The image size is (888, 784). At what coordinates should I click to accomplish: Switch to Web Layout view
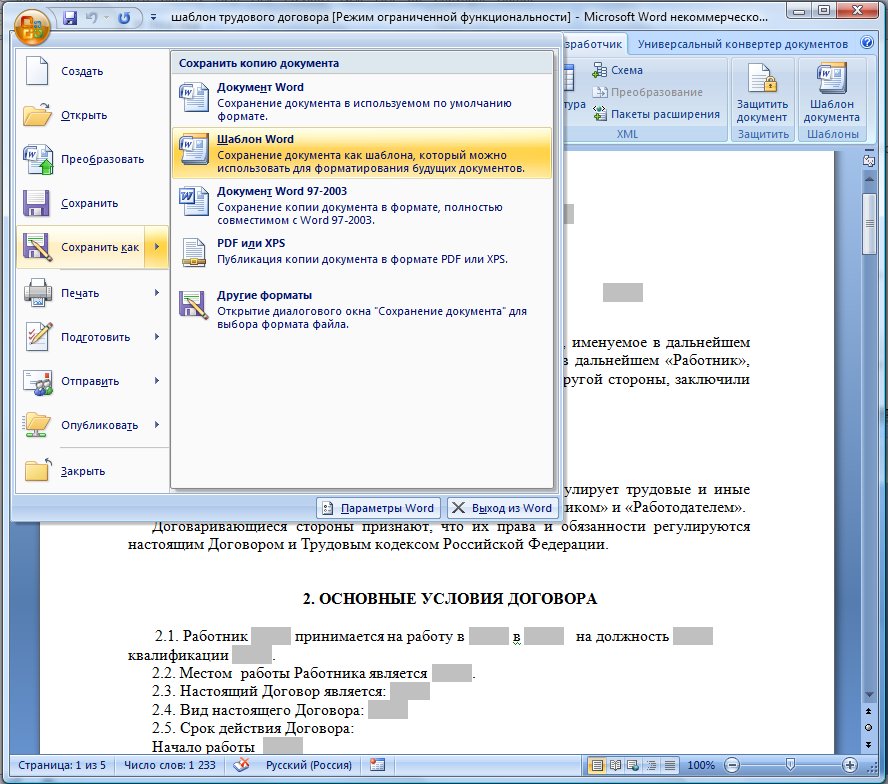point(633,765)
